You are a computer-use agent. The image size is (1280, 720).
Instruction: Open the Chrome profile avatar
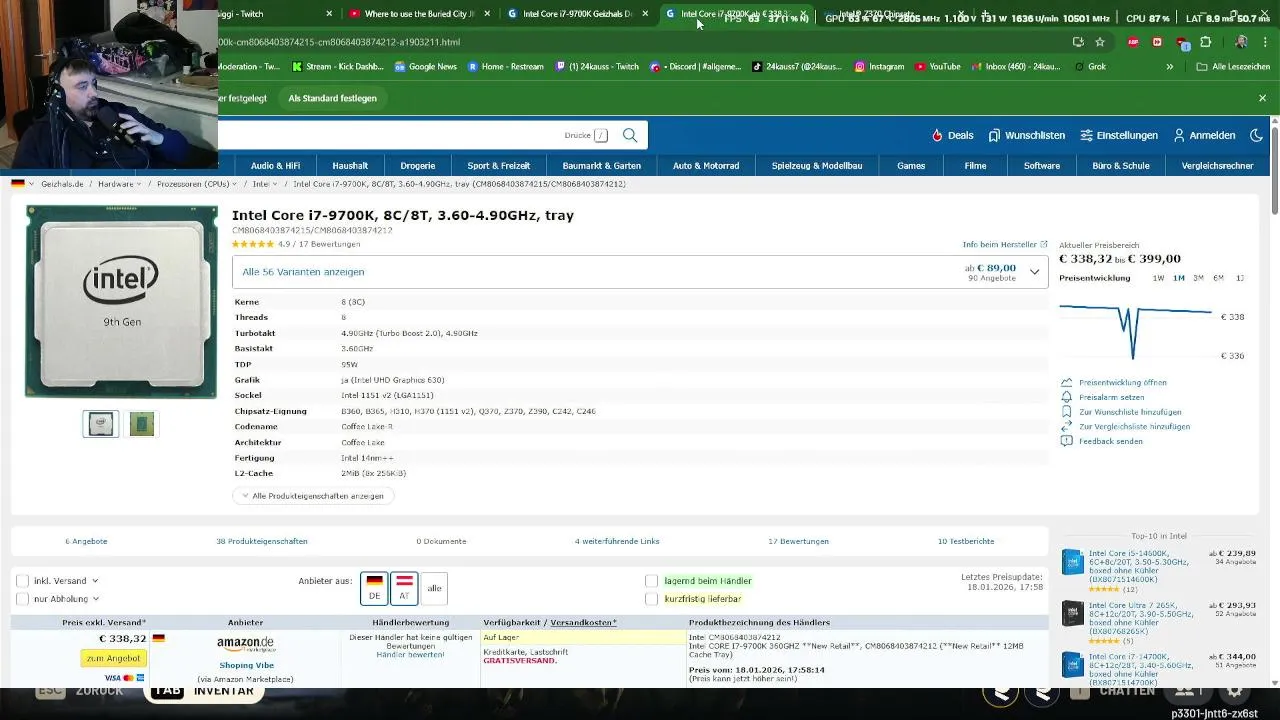click(1241, 42)
